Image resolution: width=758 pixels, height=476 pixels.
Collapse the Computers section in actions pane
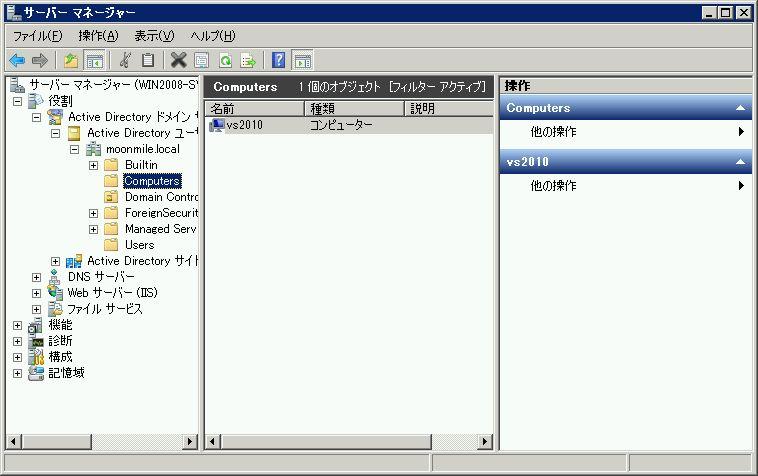click(x=740, y=108)
